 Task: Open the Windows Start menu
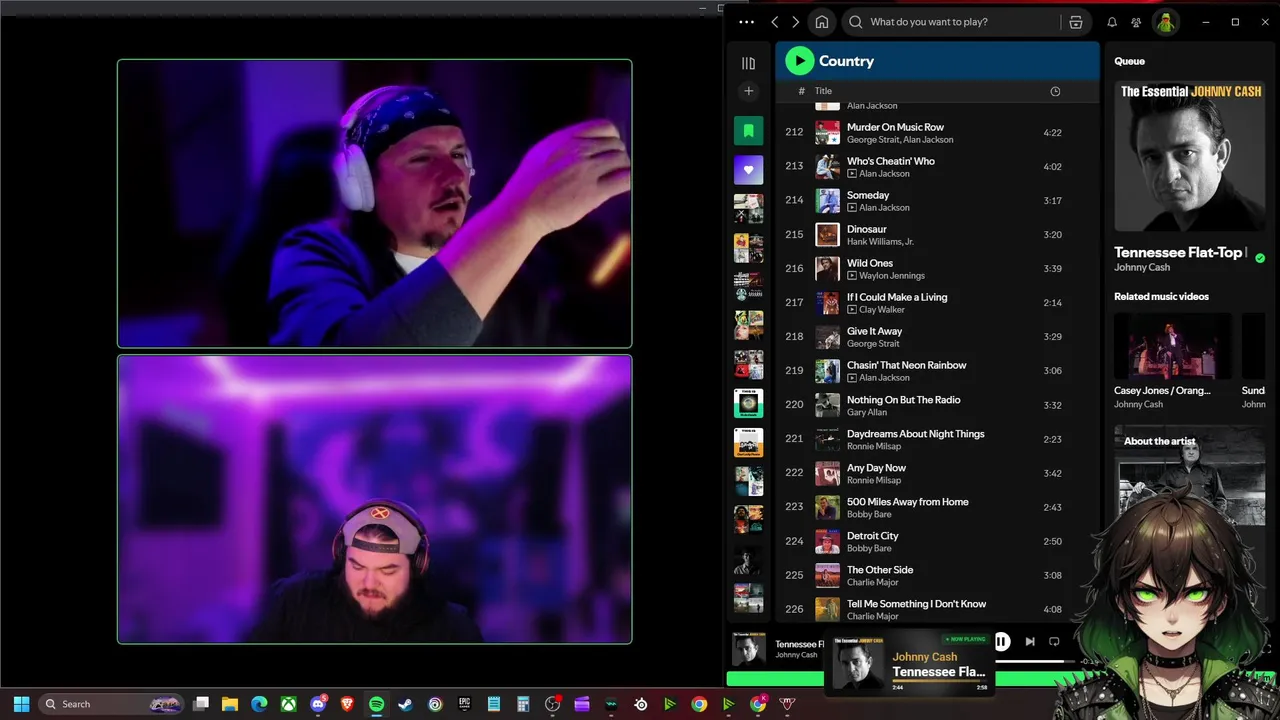(x=21, y=704)
